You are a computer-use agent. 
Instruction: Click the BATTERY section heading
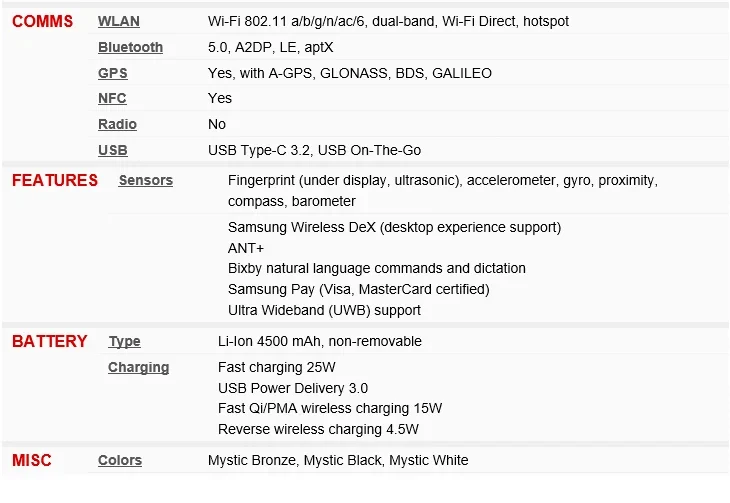(x=50, y=341)
